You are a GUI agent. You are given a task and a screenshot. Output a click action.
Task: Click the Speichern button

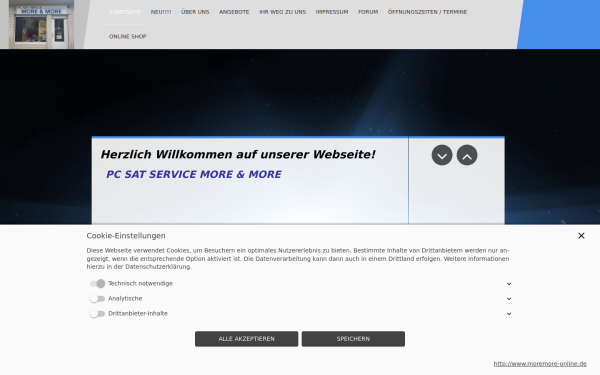click(353, 339)
